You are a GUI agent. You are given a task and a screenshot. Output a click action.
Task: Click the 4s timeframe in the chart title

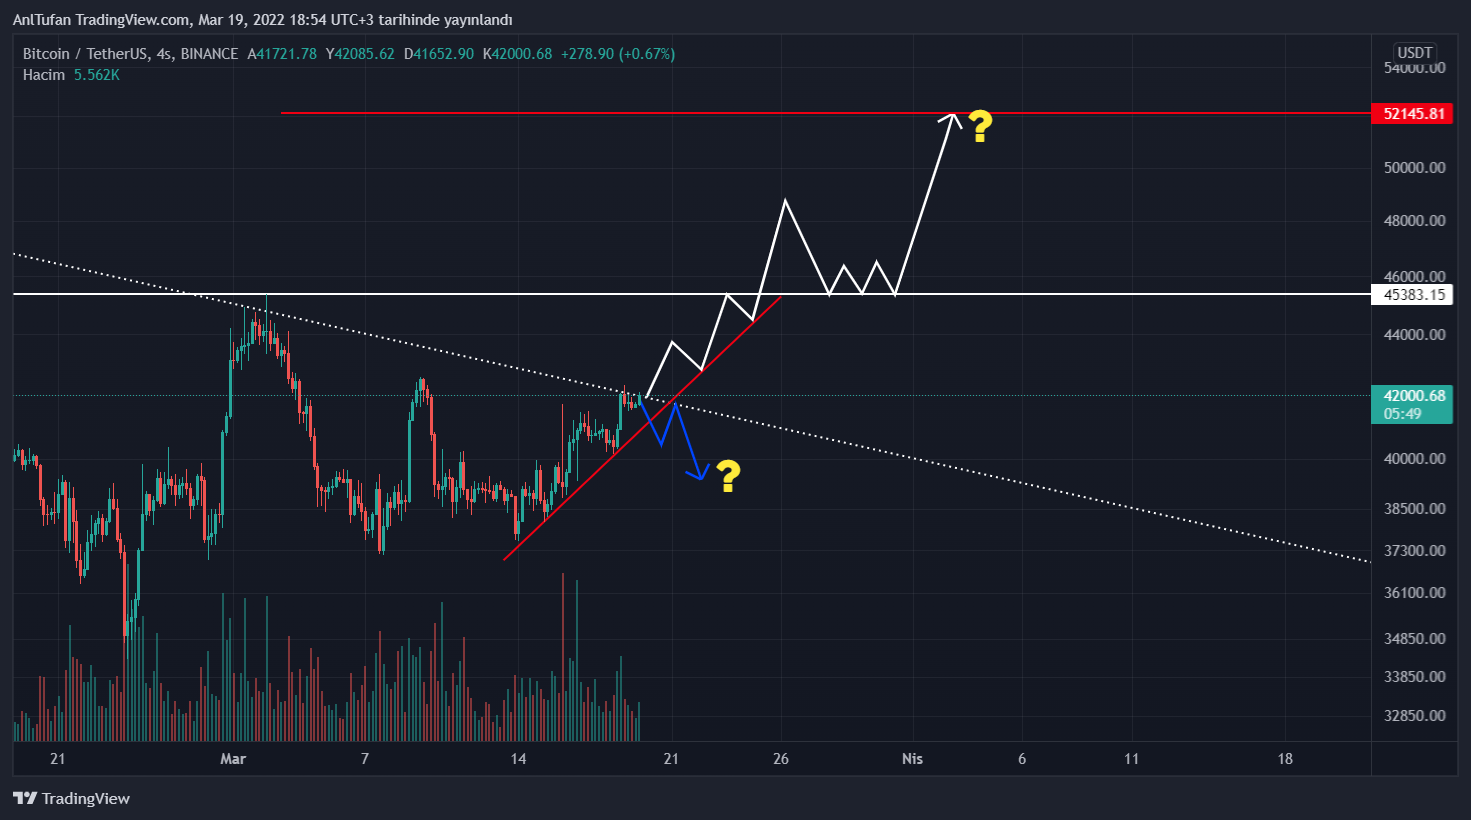tap(164, 54)
